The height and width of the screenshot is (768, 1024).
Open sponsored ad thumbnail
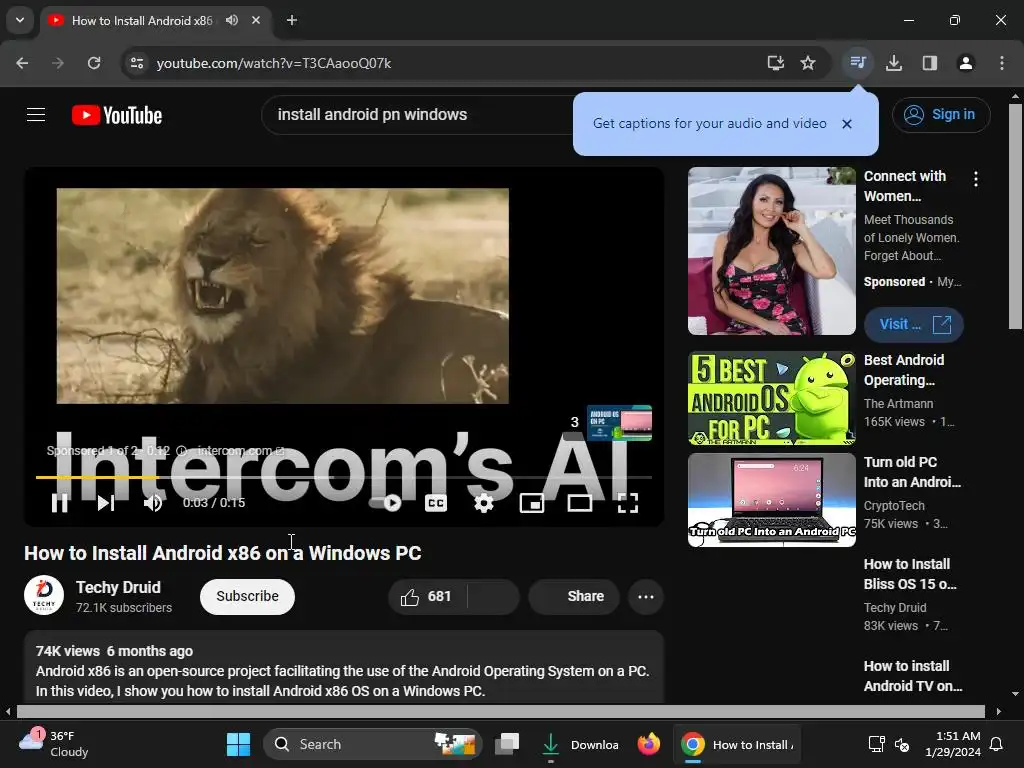click(771, 251)
